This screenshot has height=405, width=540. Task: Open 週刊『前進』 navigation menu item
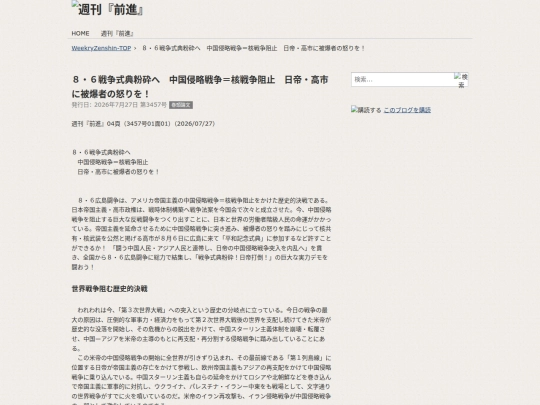pos(117,33)
